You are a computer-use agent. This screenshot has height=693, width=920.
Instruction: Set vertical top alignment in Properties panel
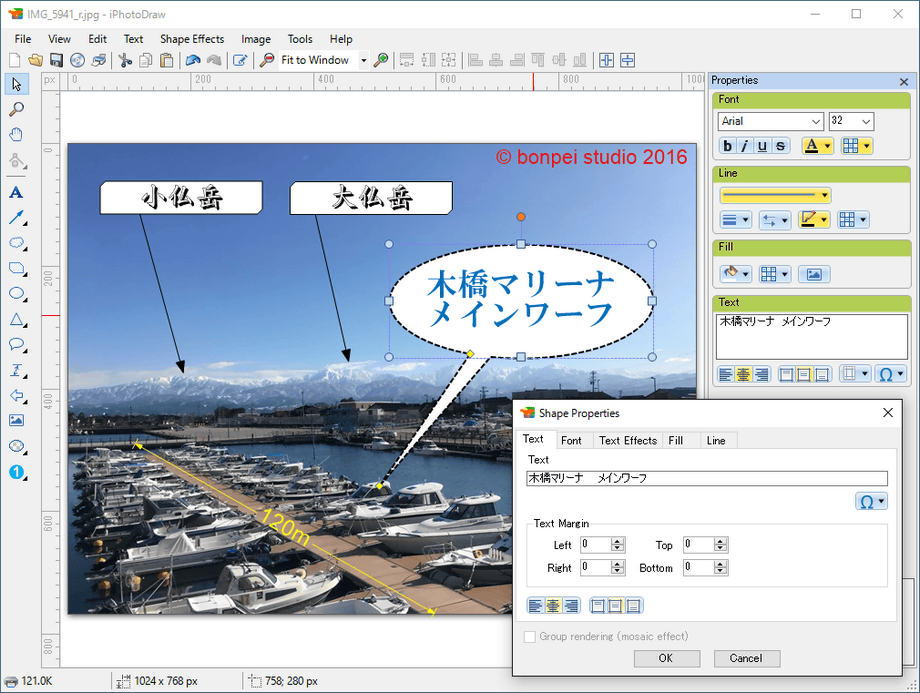tap(786, 374)
